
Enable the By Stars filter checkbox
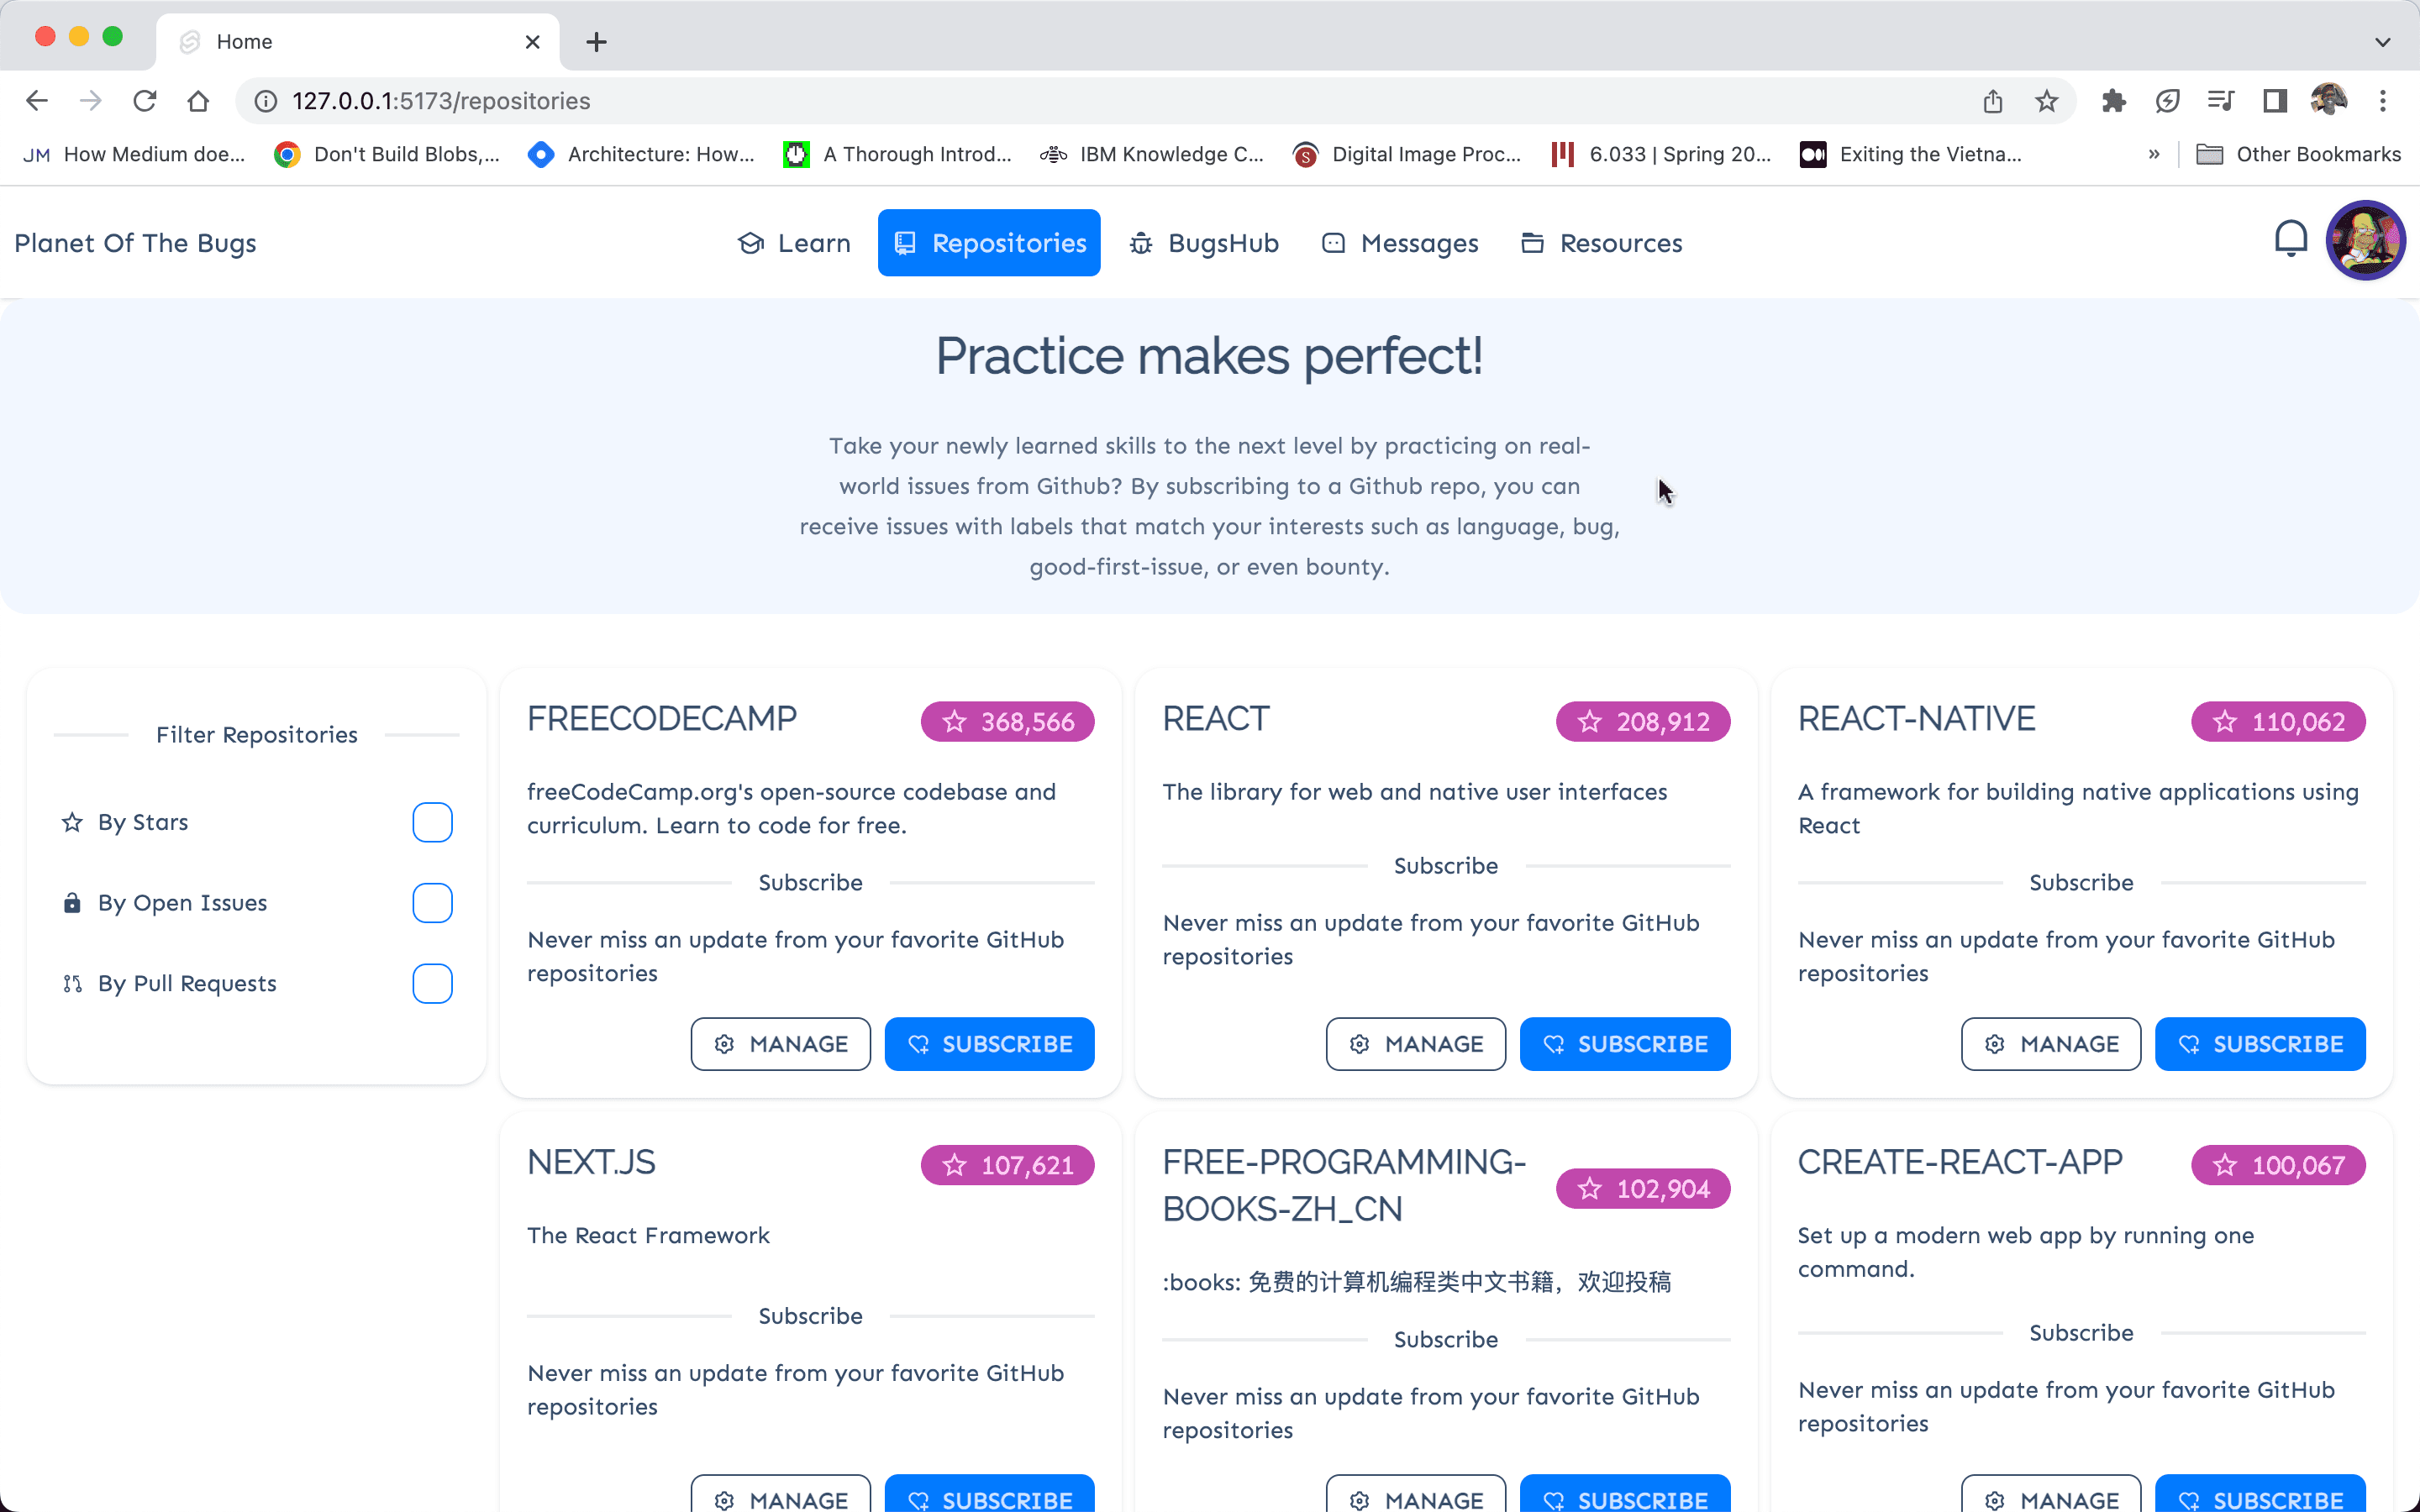pyautogui.click(x=432, y=822)
